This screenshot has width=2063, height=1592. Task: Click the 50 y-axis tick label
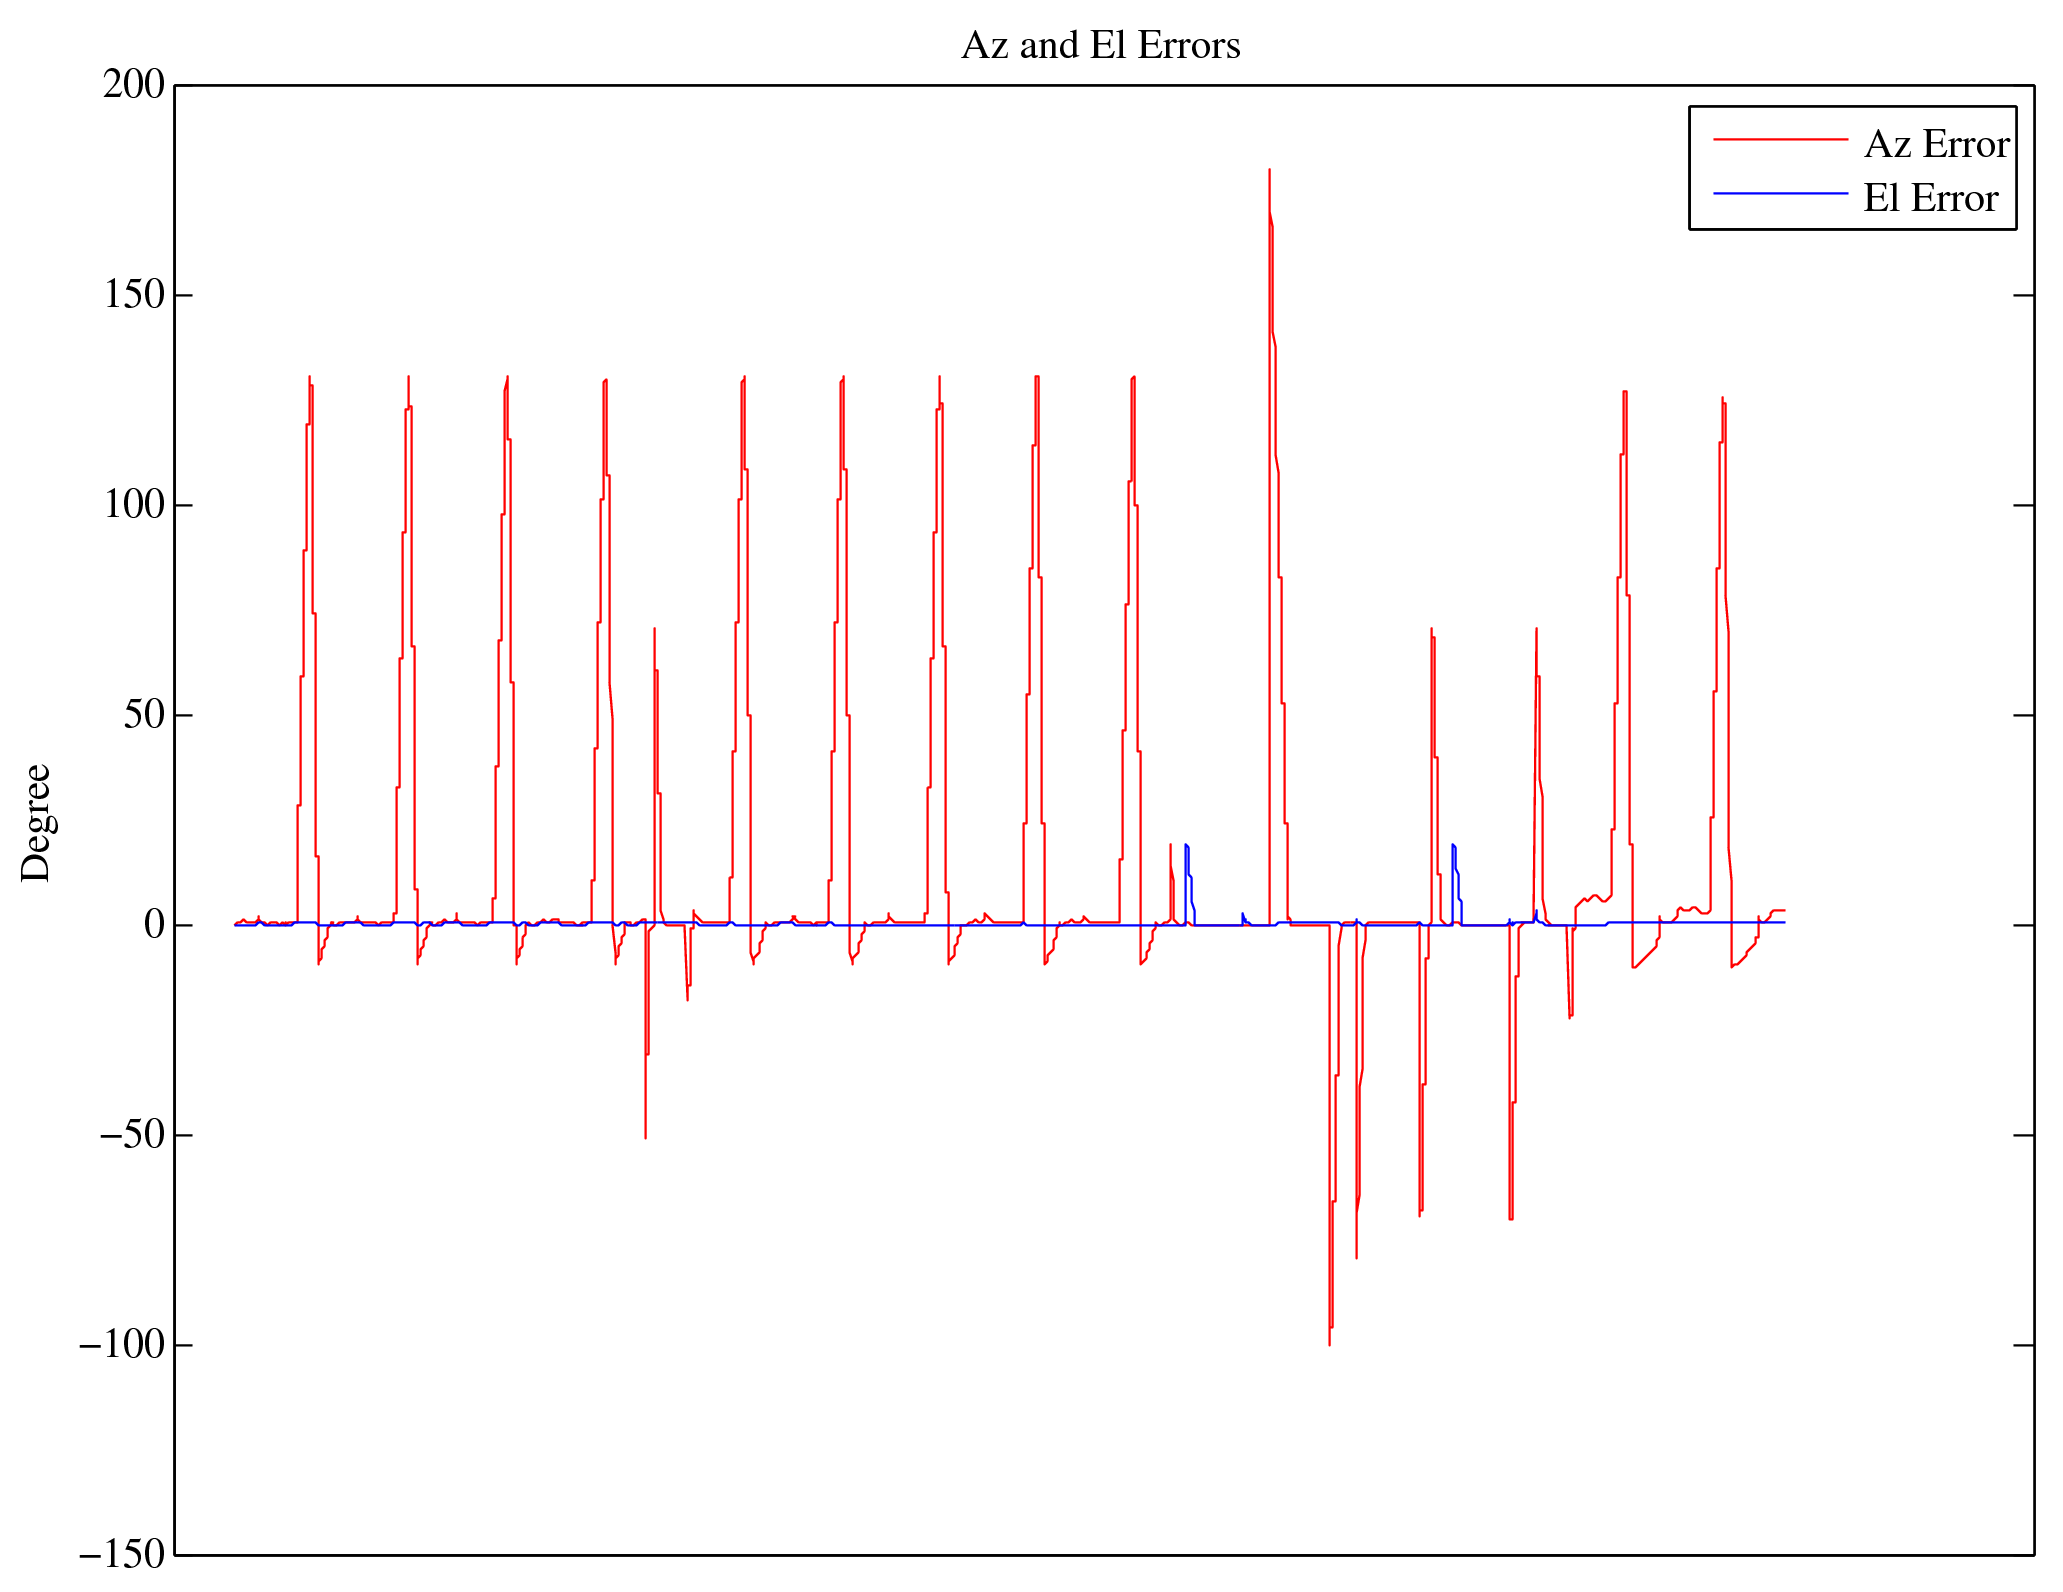tap(143, 715)
